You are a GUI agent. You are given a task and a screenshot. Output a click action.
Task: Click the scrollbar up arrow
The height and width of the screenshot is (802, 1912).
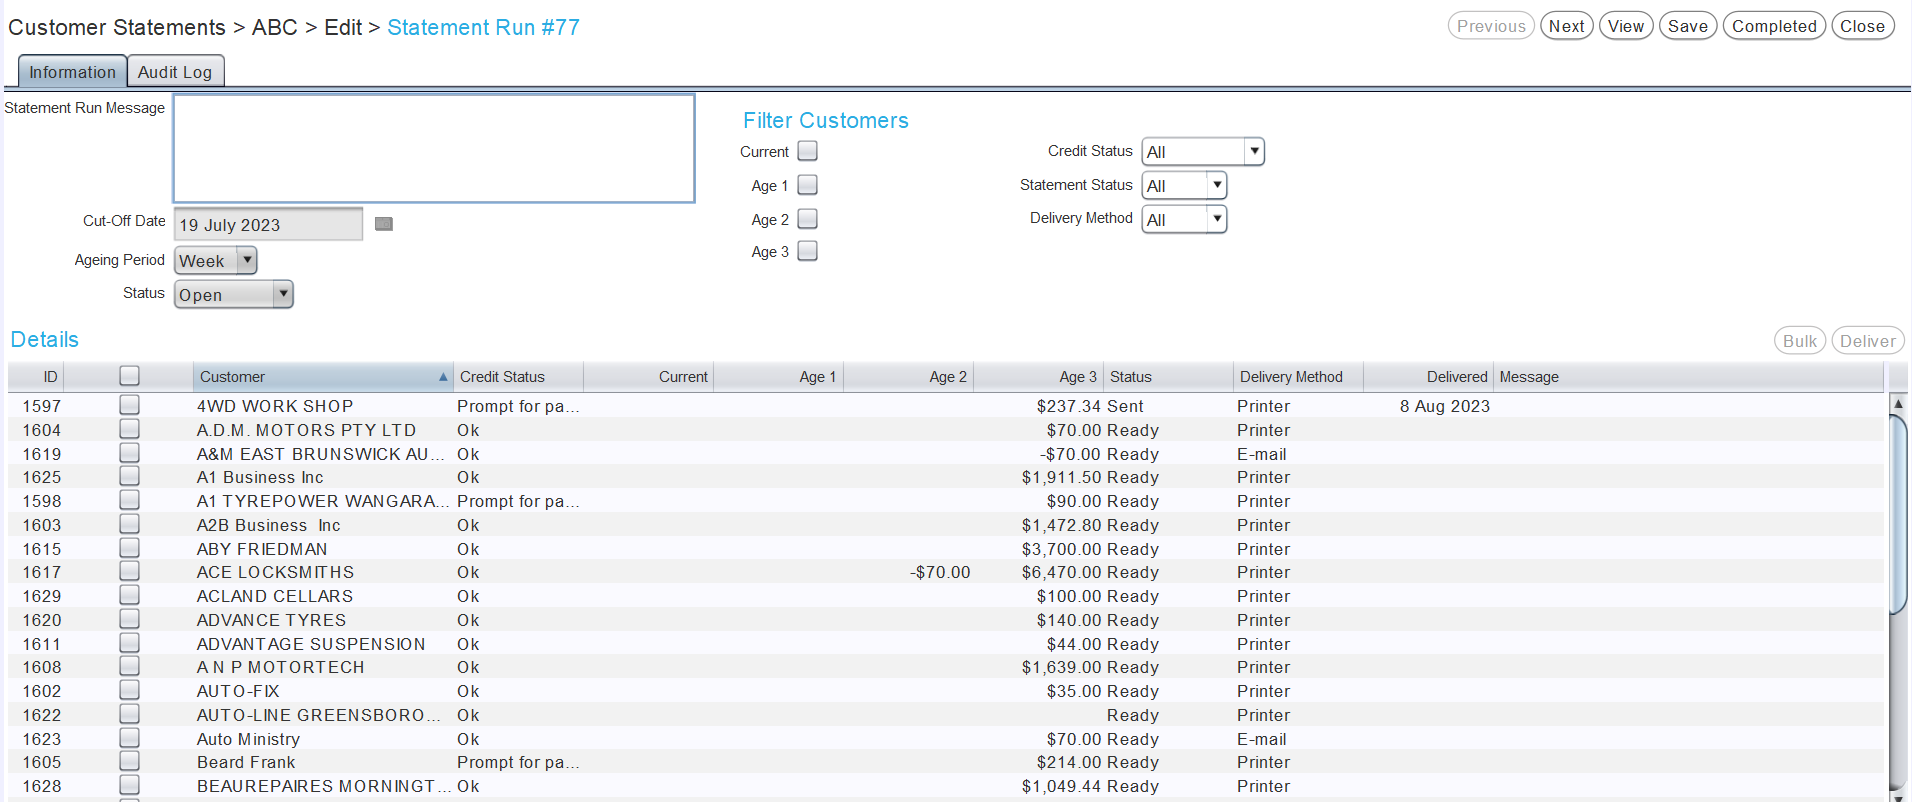1898,403
